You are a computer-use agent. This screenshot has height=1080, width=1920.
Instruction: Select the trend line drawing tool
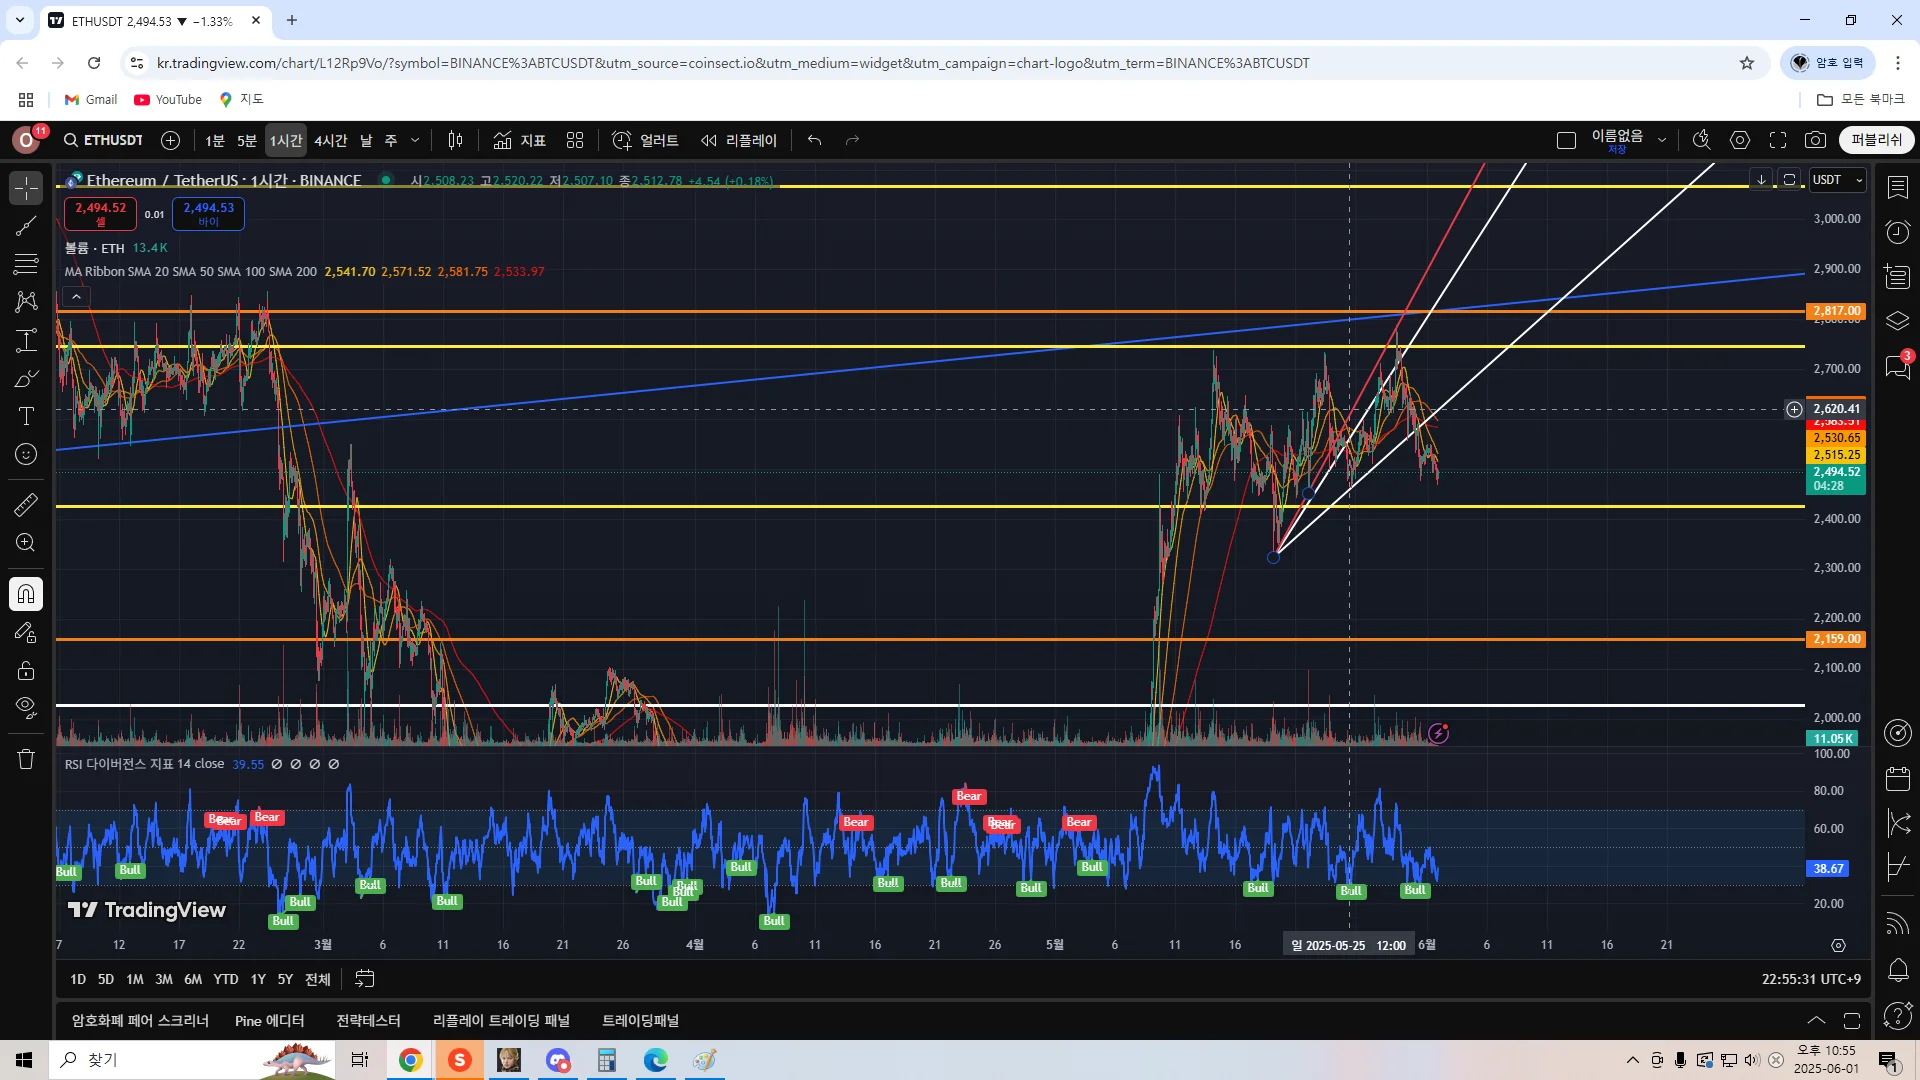pos(26,226)
